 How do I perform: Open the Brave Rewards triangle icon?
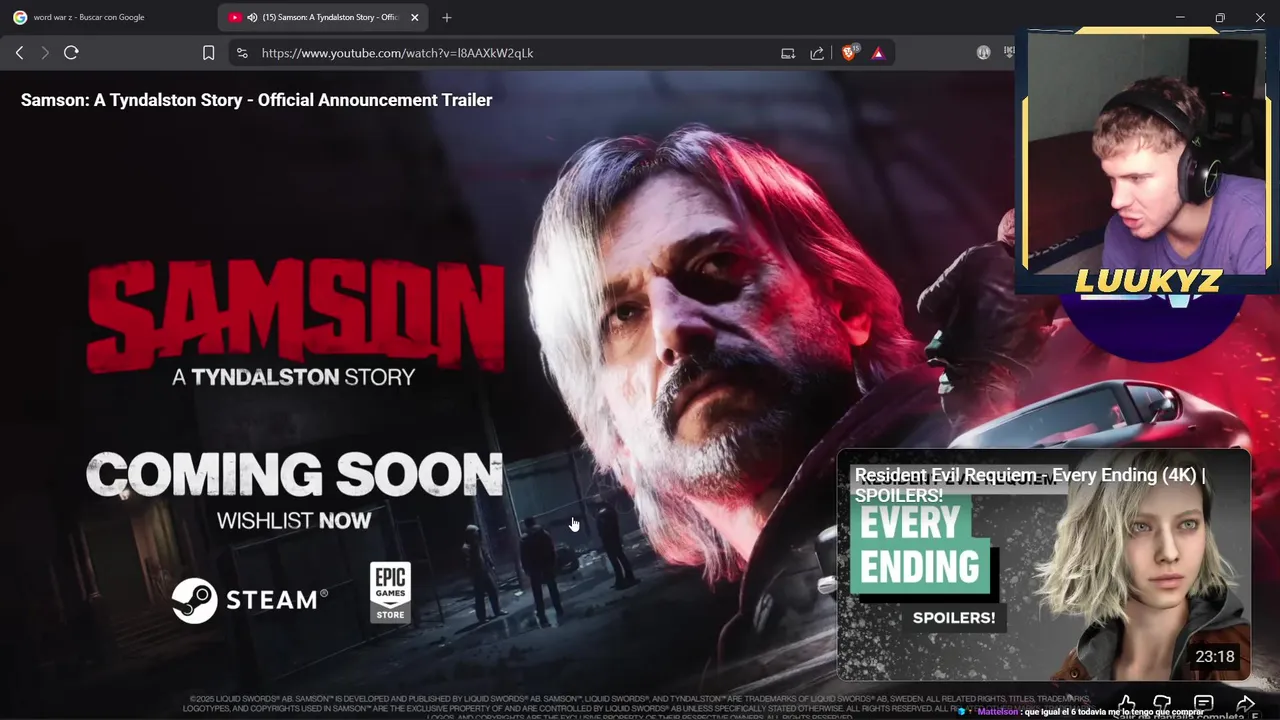click(x=878, y=53)
